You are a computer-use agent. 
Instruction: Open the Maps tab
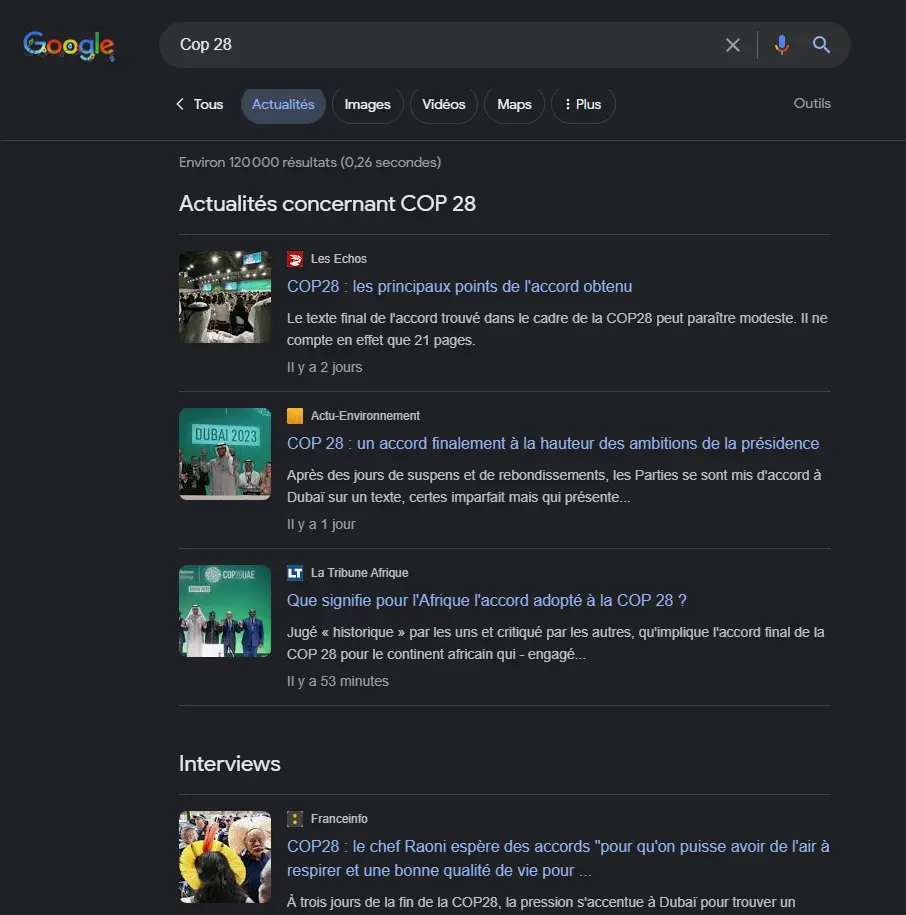click(x=514, y=105)
